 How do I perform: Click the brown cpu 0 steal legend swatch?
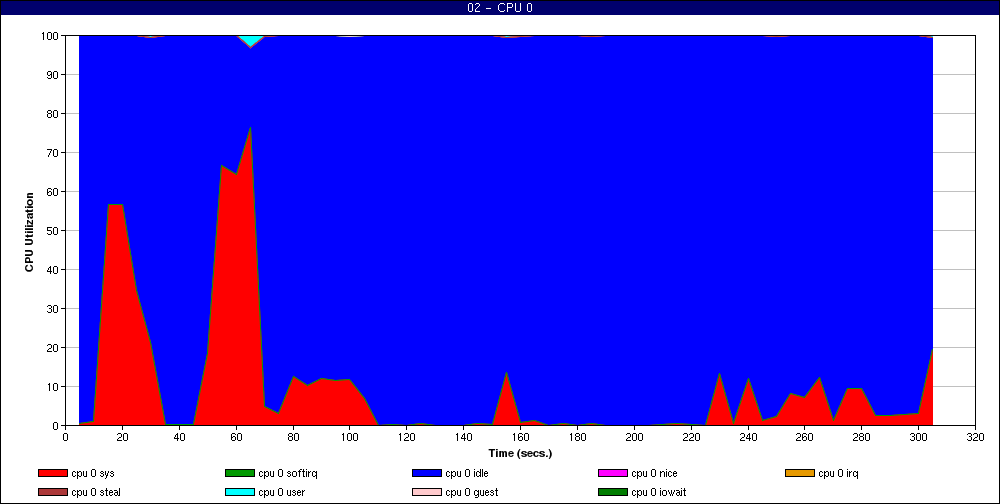pyautogui.click(x=53, y=492)
